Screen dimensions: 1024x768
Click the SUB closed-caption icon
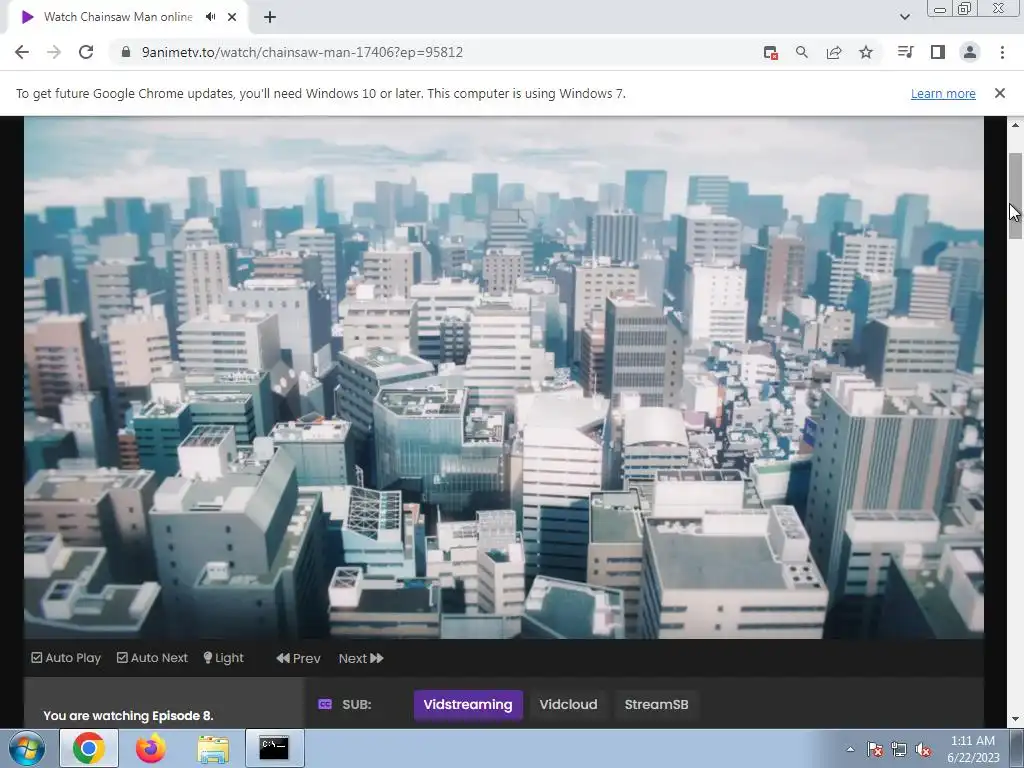[325, 704]
